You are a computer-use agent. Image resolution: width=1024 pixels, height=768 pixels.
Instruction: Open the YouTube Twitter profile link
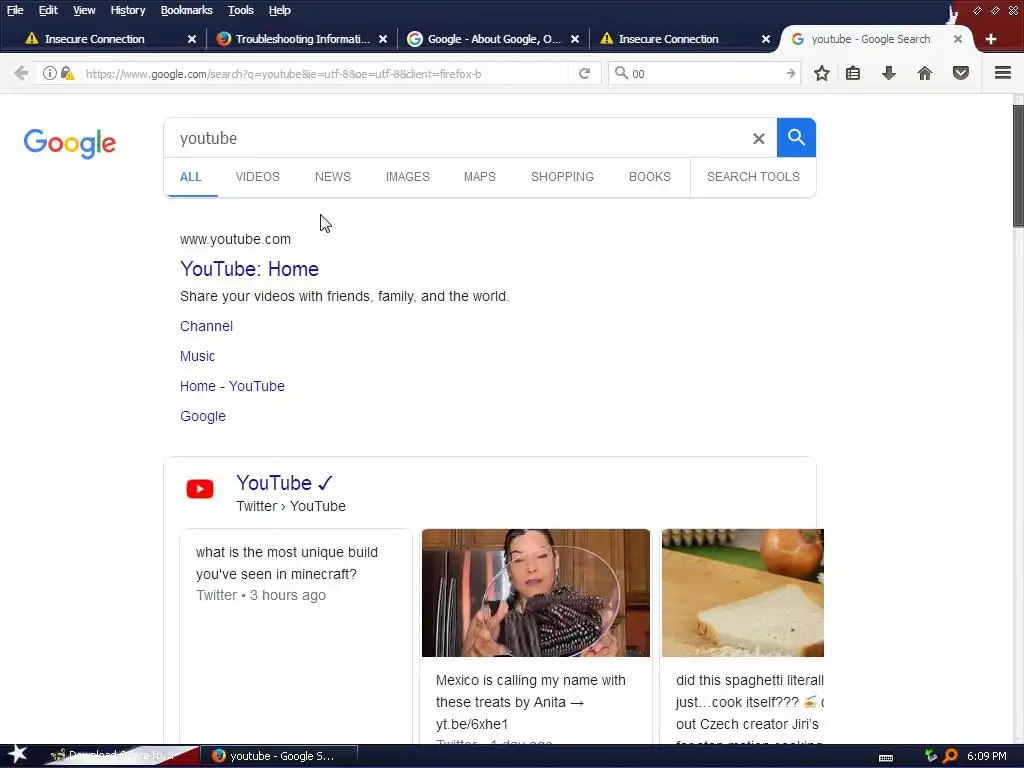coord(285,483)
